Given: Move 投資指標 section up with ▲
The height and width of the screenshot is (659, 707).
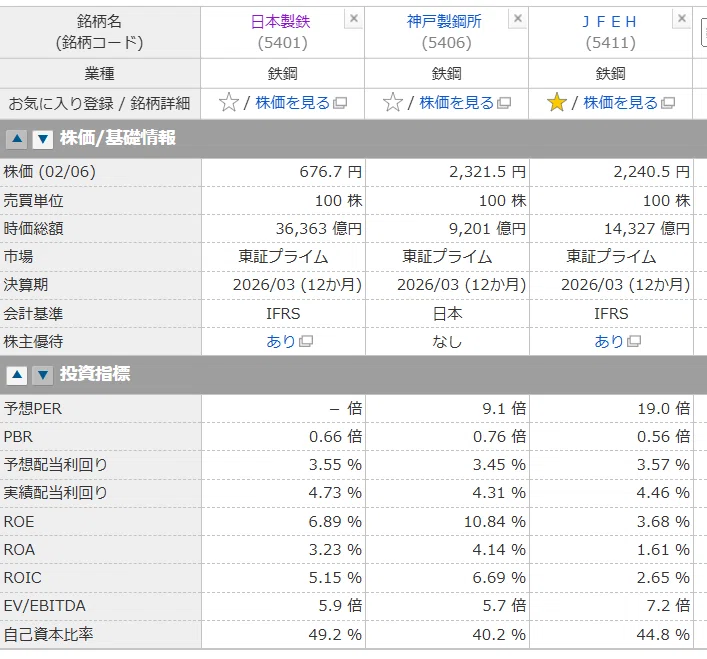Looking at the screenshot, I should [x=17, y=375].
